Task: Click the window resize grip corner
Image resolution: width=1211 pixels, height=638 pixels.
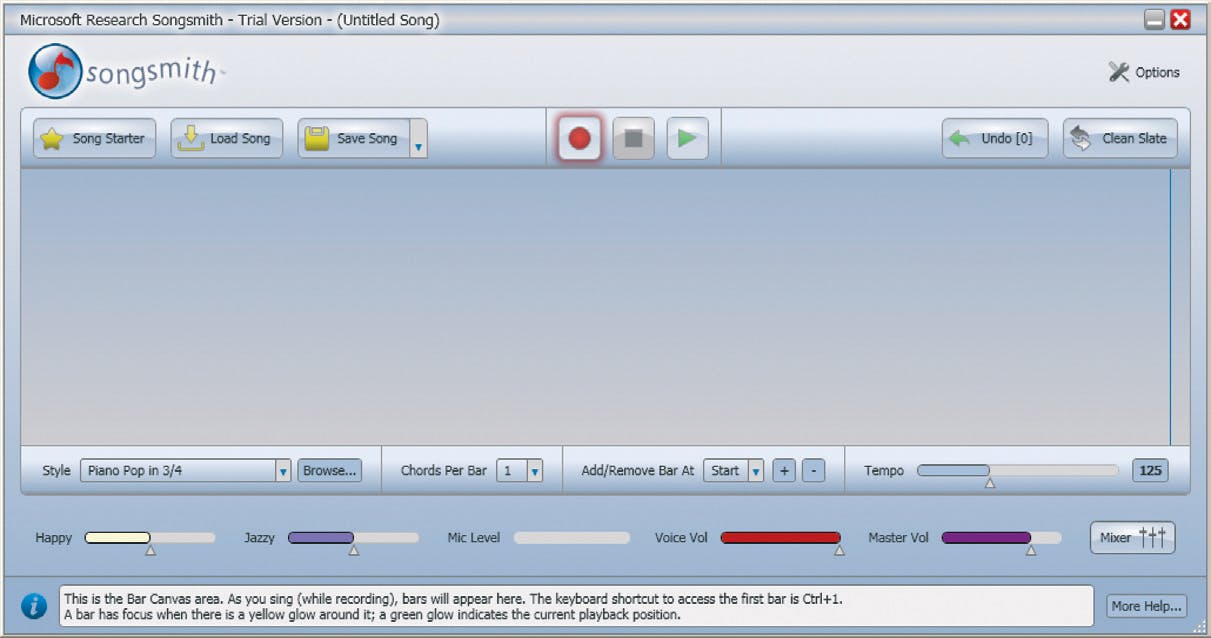Action: coord(1201,628)
